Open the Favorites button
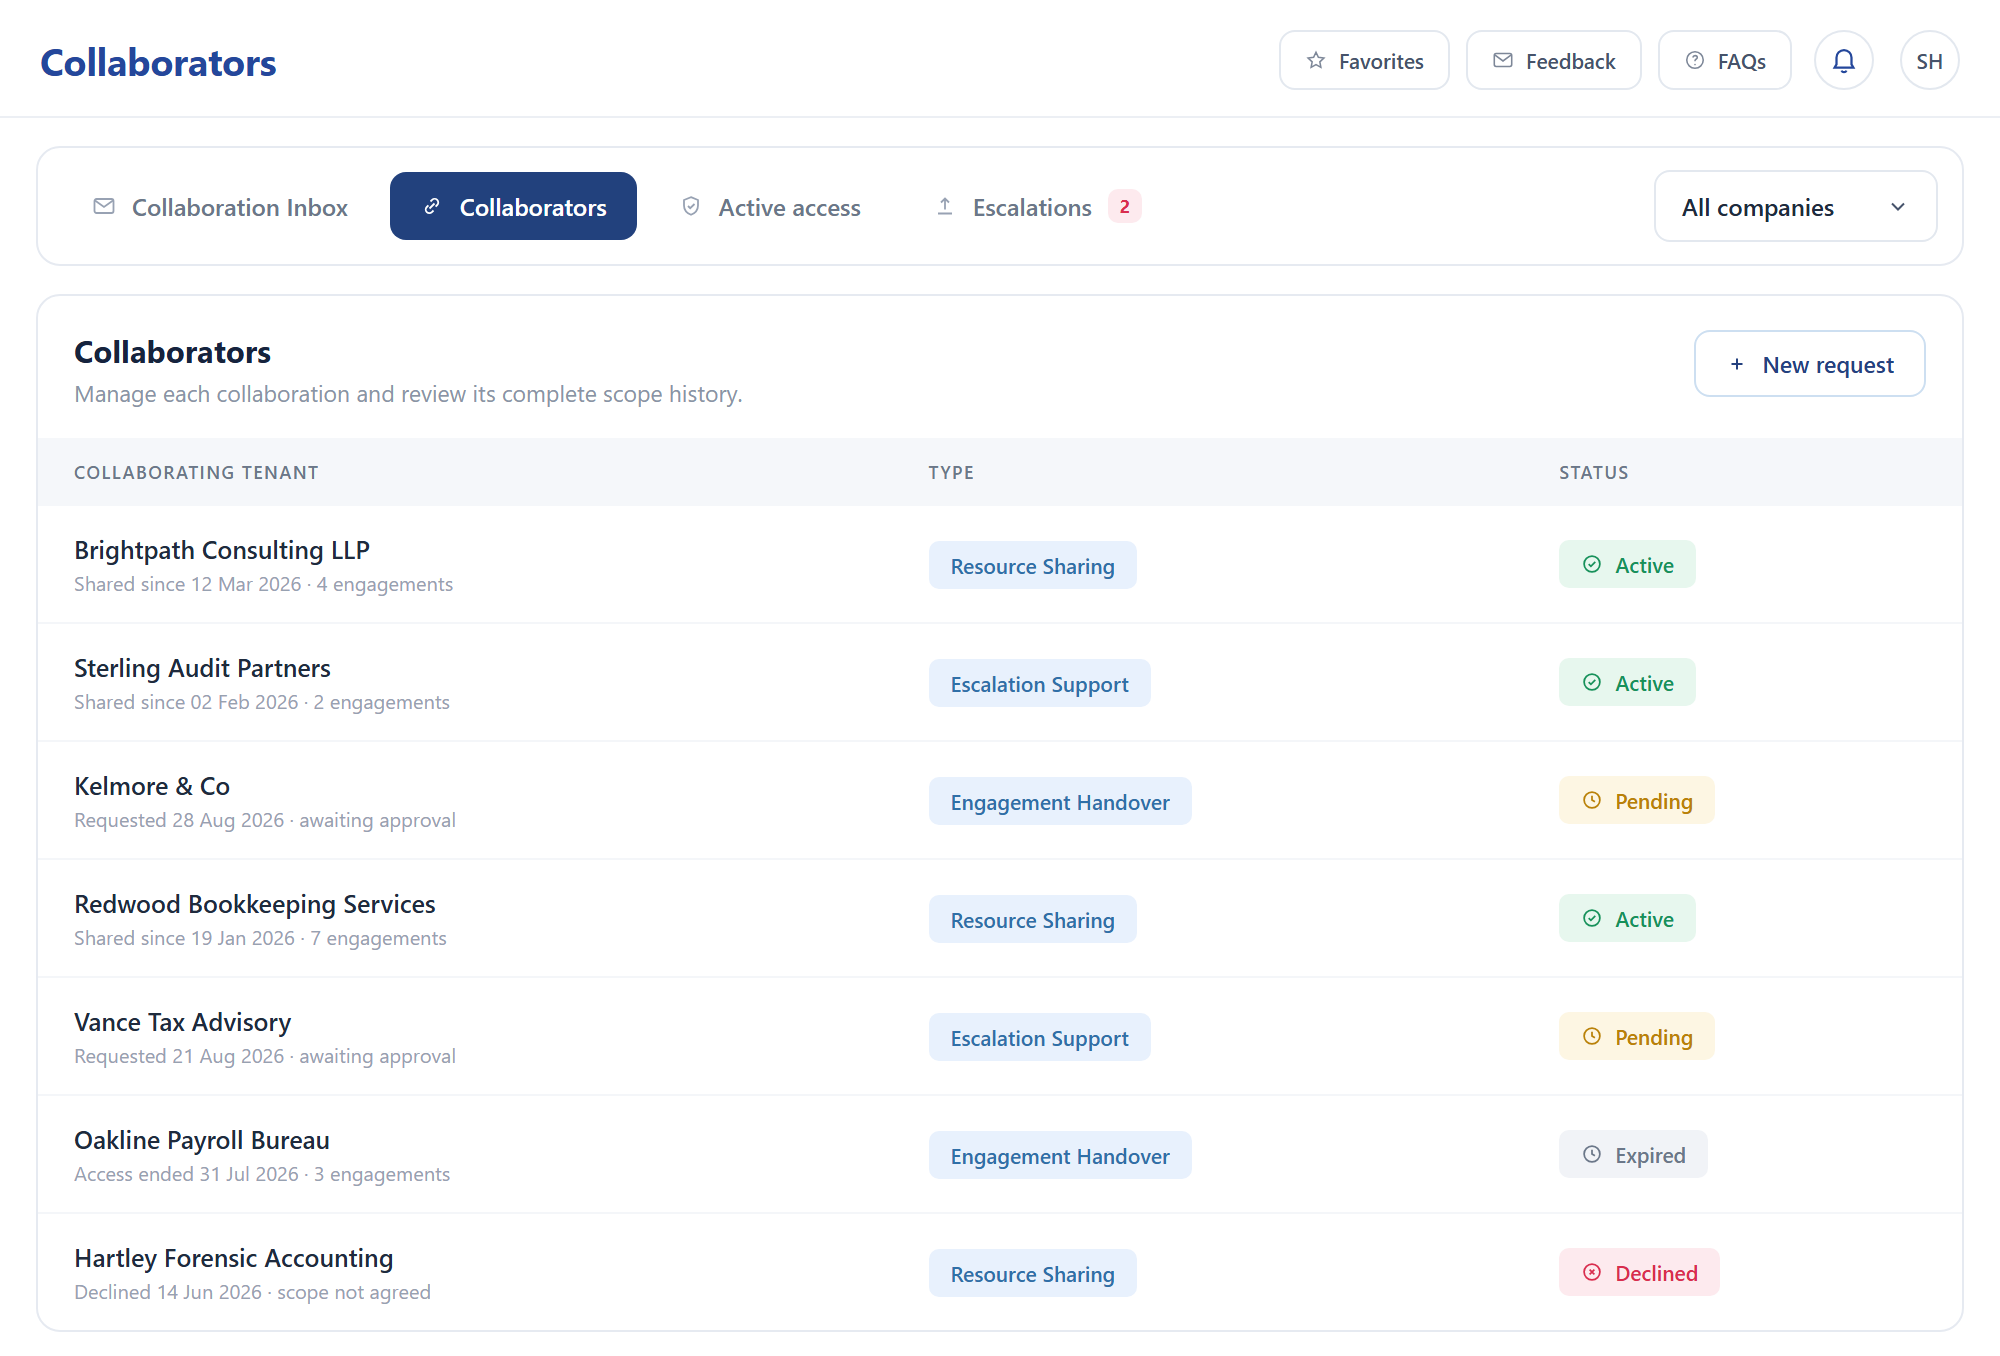Image resolution: width=2000 pixels, height=1356 pixels. (1364, 61)
